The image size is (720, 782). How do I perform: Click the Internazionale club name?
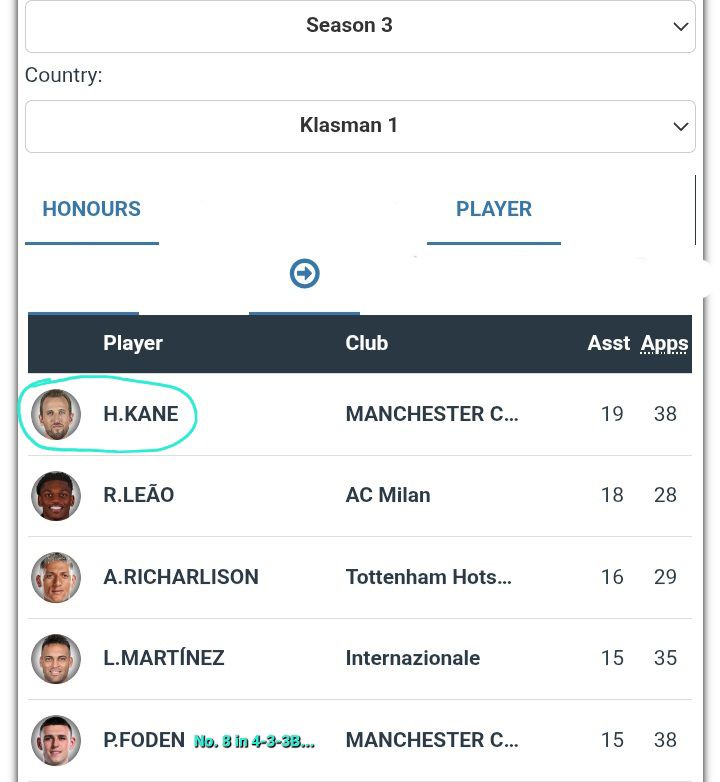point(412,658)
